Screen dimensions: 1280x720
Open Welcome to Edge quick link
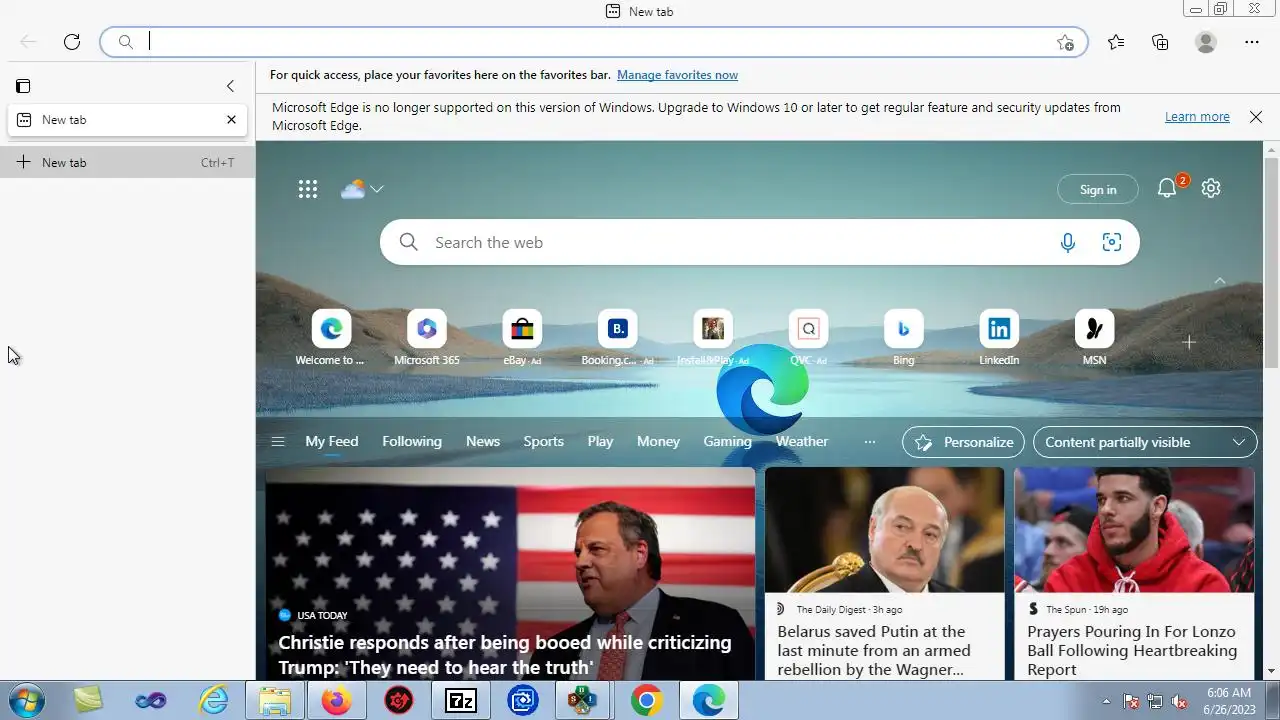(x=331, y=338)
